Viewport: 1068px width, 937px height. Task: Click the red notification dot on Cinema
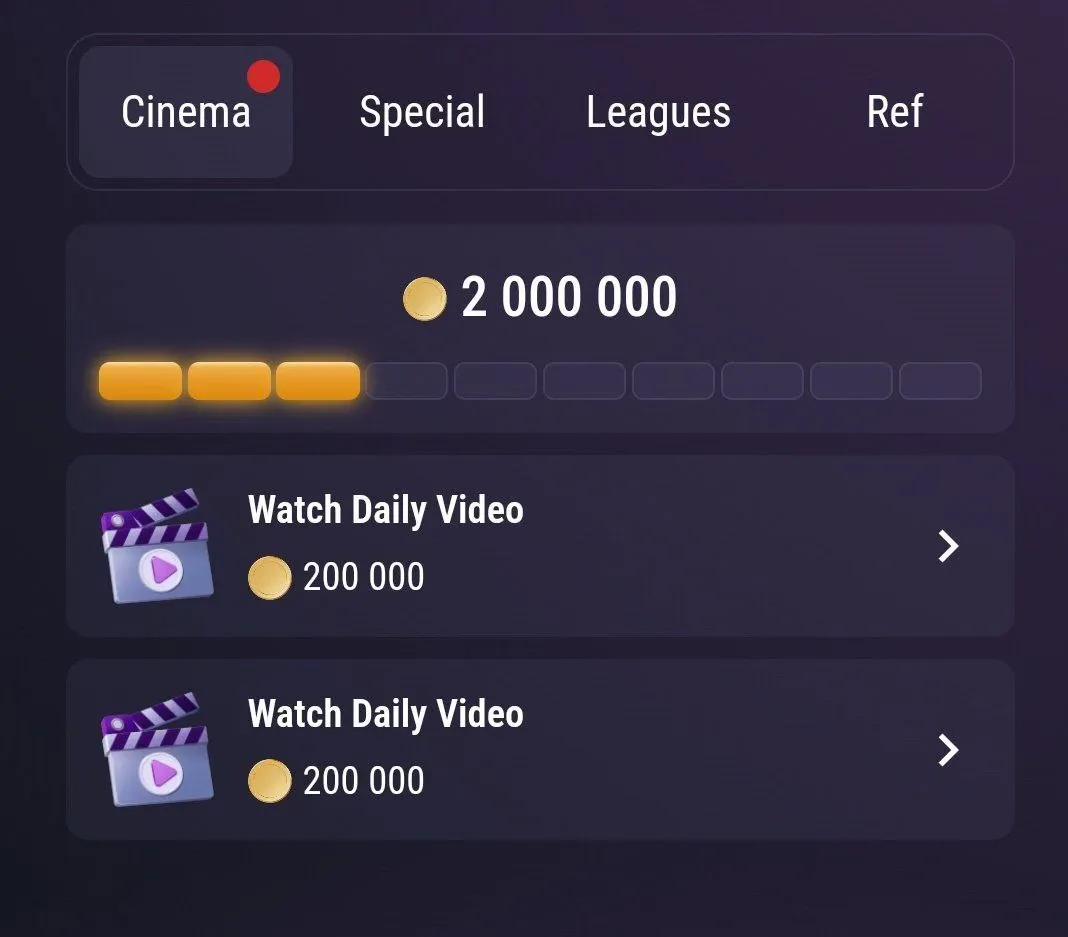(x=264, y=76)
